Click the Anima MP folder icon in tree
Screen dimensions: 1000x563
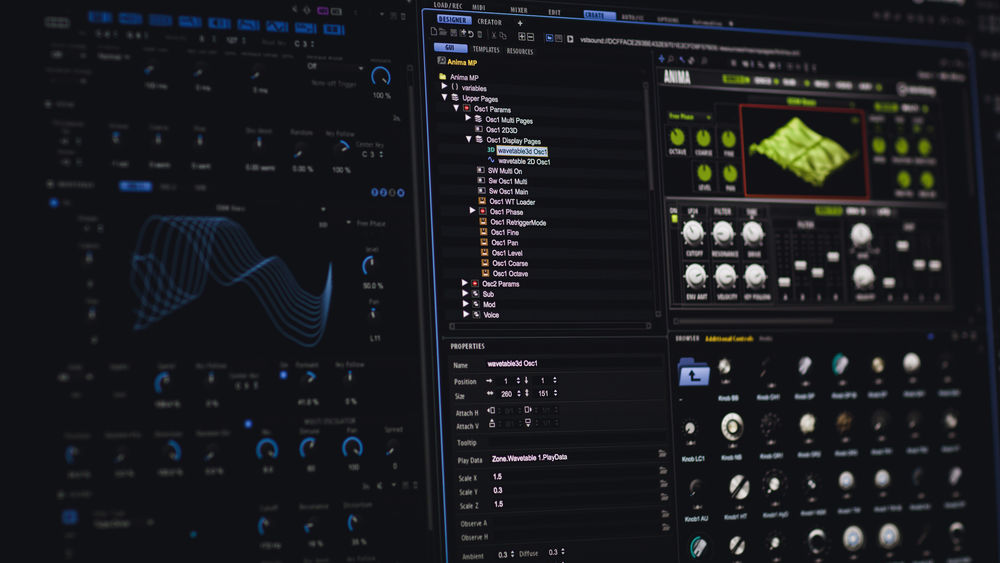pyautogui.click(x=442, y=76)
